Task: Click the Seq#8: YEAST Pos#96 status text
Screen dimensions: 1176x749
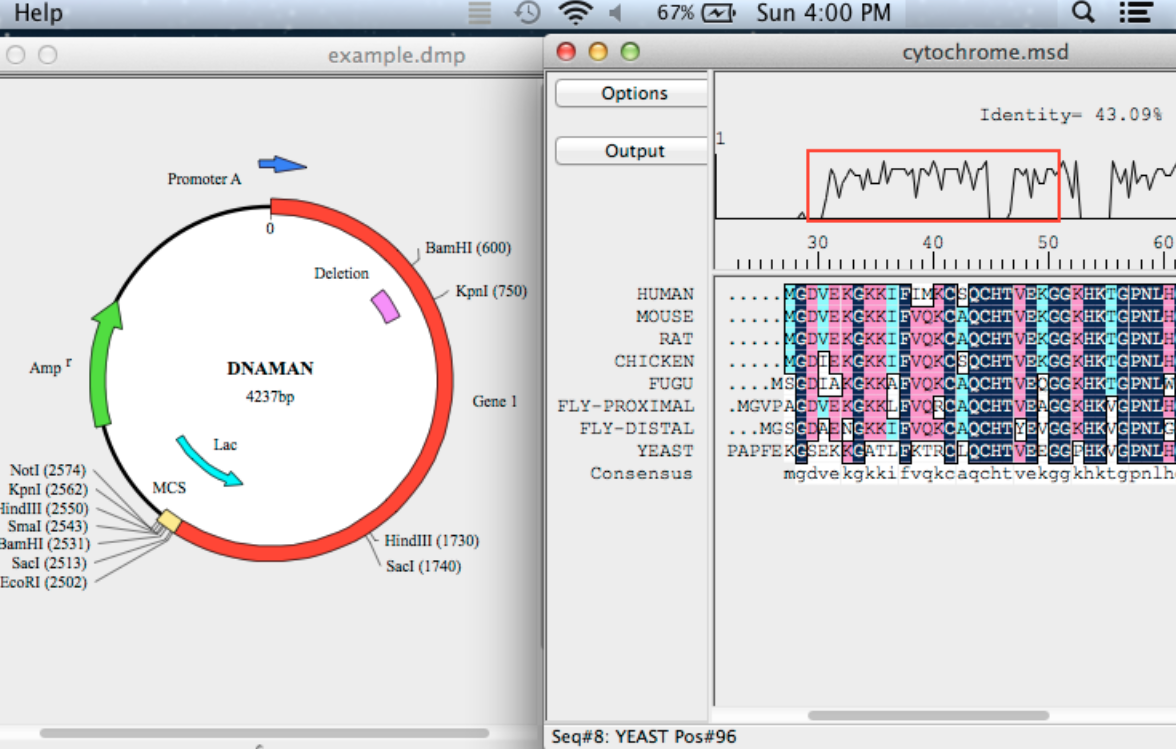Action: point(644,737)
